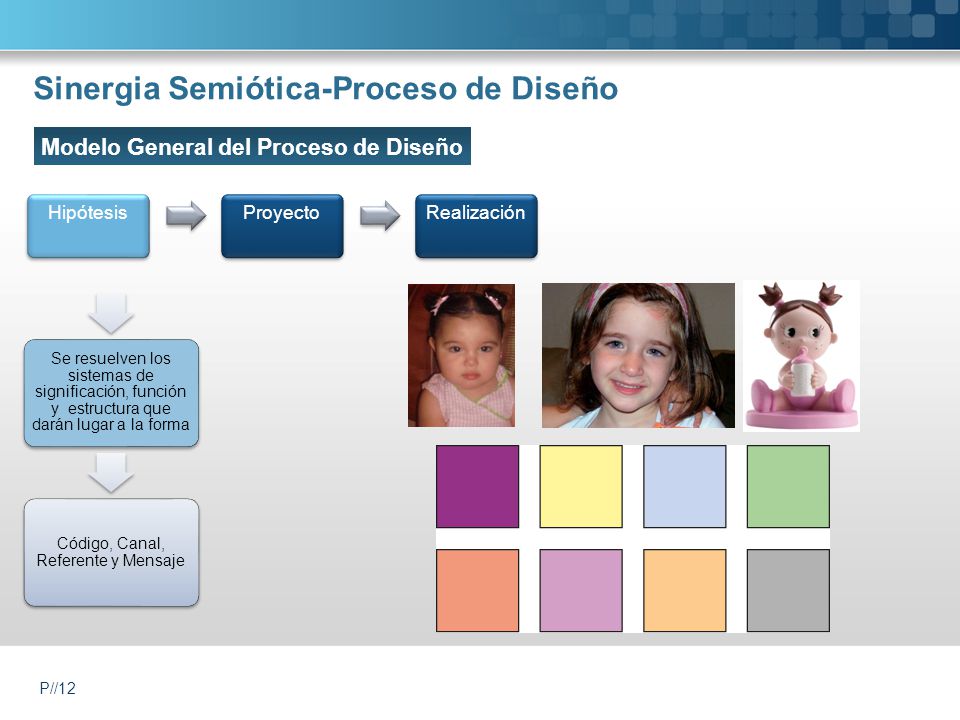Click the arrow between Proyecto and Realización
The height and width of the screenshot is (720, 960).
pos(380,216)
